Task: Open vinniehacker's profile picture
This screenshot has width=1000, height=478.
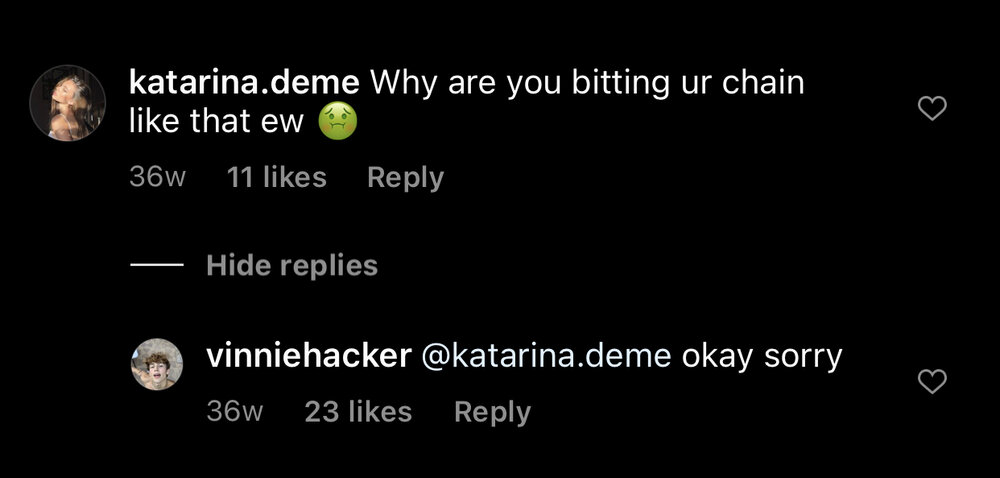Action: pos(157,364)
